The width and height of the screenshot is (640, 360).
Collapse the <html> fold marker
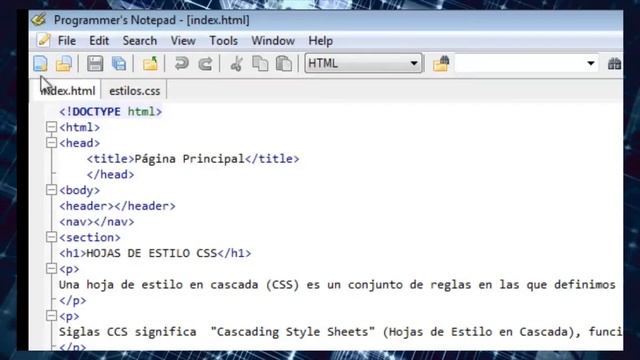coord(51,127)
